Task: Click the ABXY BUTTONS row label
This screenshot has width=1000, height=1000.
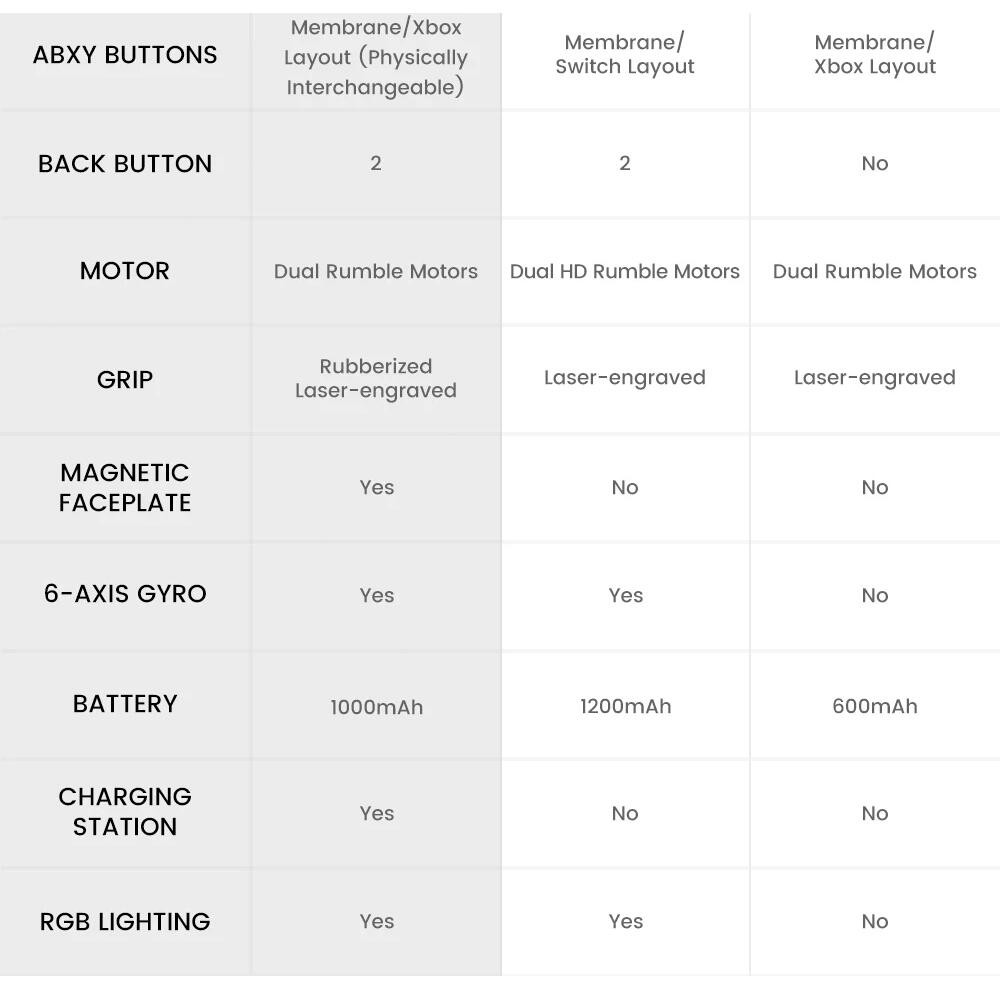Action: pos(125,55)
